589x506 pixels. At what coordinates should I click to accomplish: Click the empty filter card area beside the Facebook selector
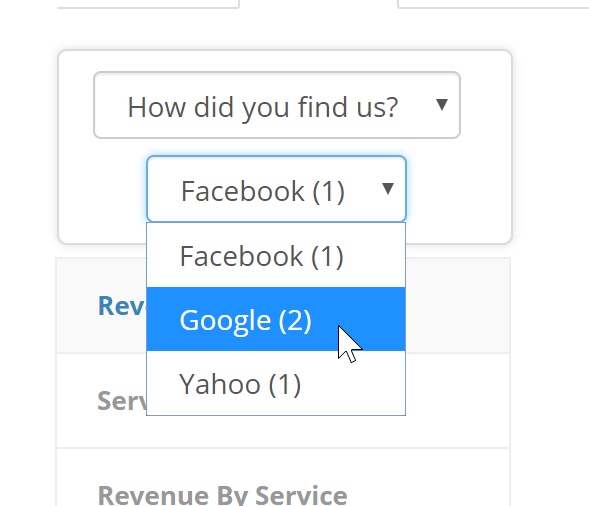(x=458, y=190)
